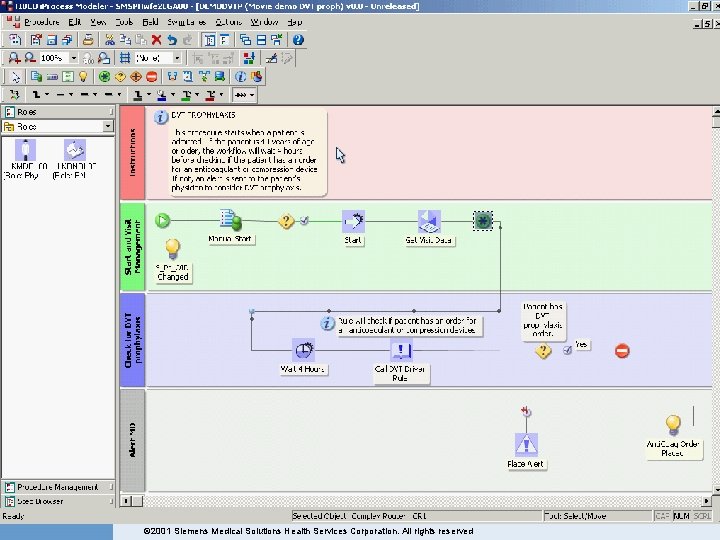The height and width of the screenshot is (540, 720).
Task: Open the View menu
Action: pyautogui.click(x=98, y=22)
